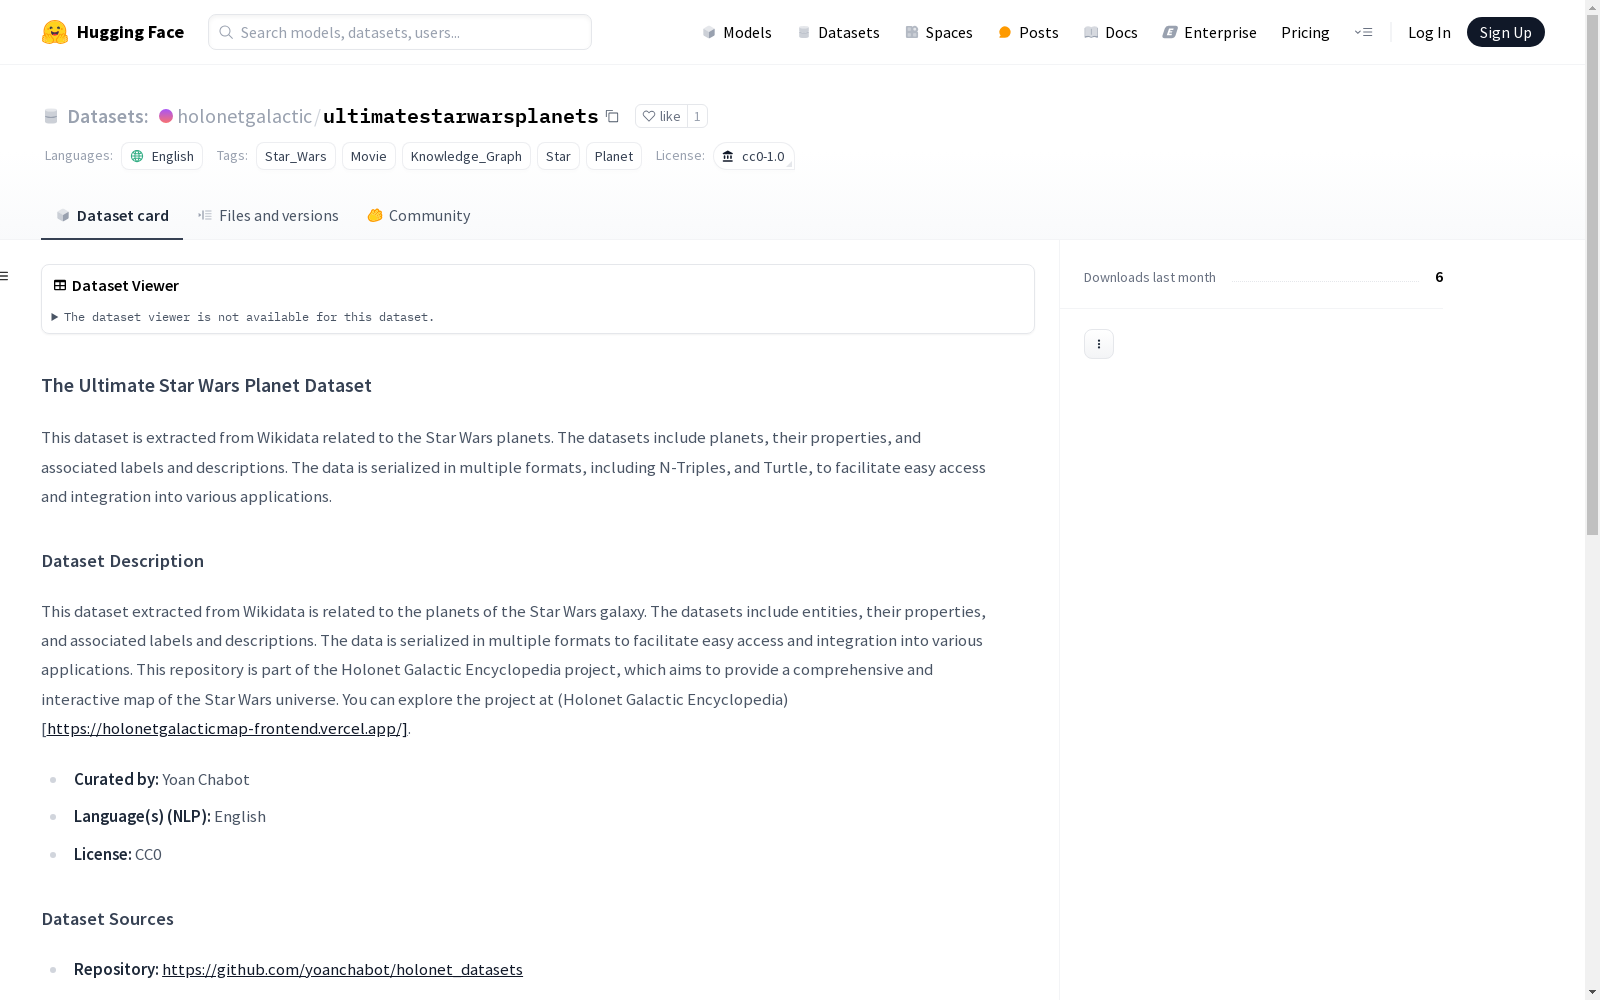1600x1000 pixels.
Task: Open the Pricing page link
Action: point(1305,32)
